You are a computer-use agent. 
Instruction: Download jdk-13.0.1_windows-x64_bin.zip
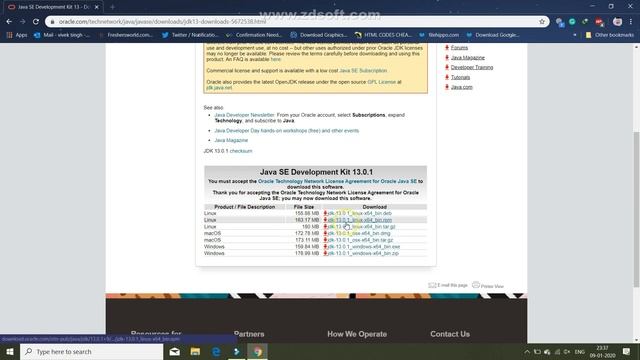tap(363, 253)
